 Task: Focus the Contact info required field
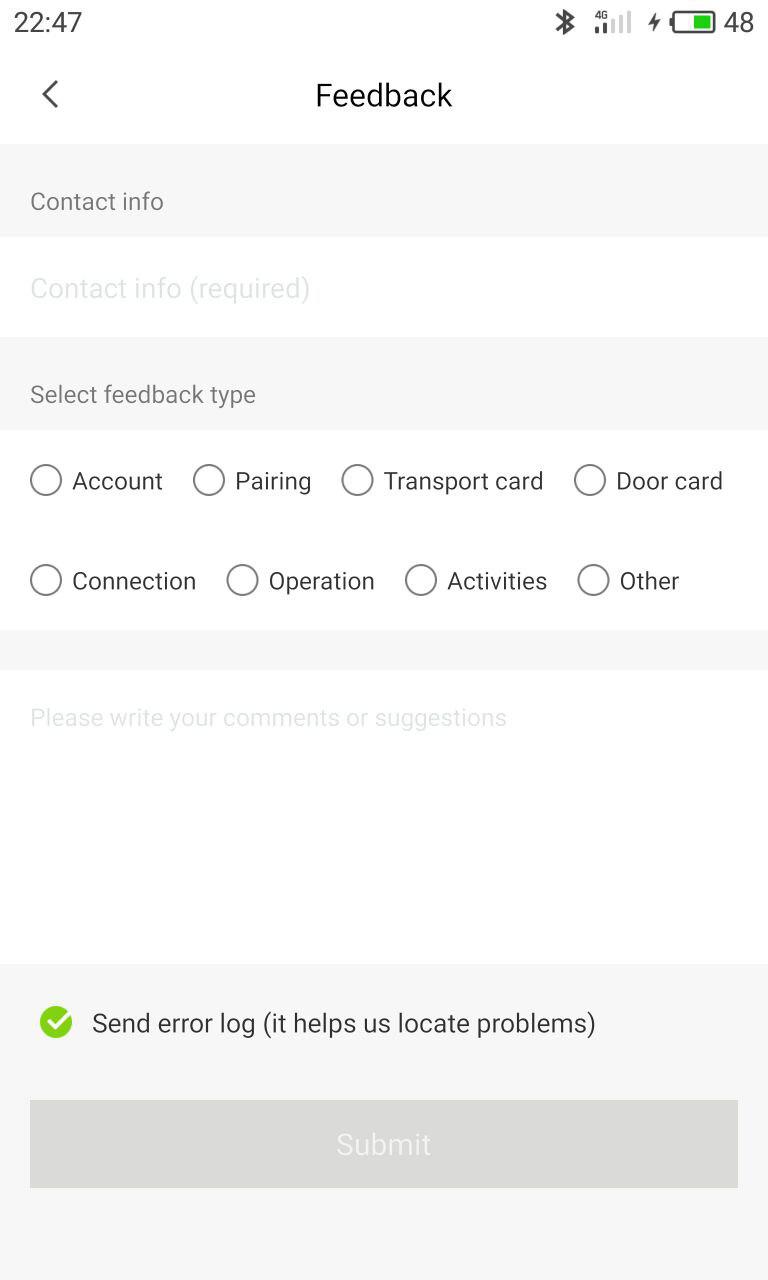tap(384, 288)
